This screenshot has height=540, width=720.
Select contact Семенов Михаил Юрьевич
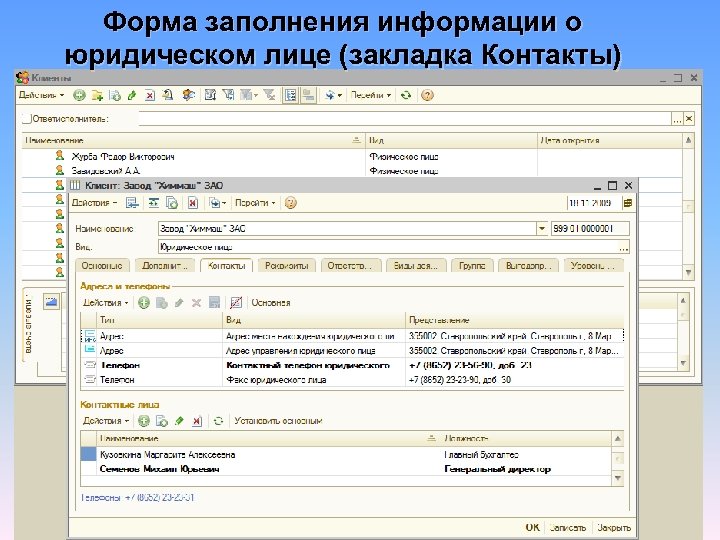(x=346, y=469)
